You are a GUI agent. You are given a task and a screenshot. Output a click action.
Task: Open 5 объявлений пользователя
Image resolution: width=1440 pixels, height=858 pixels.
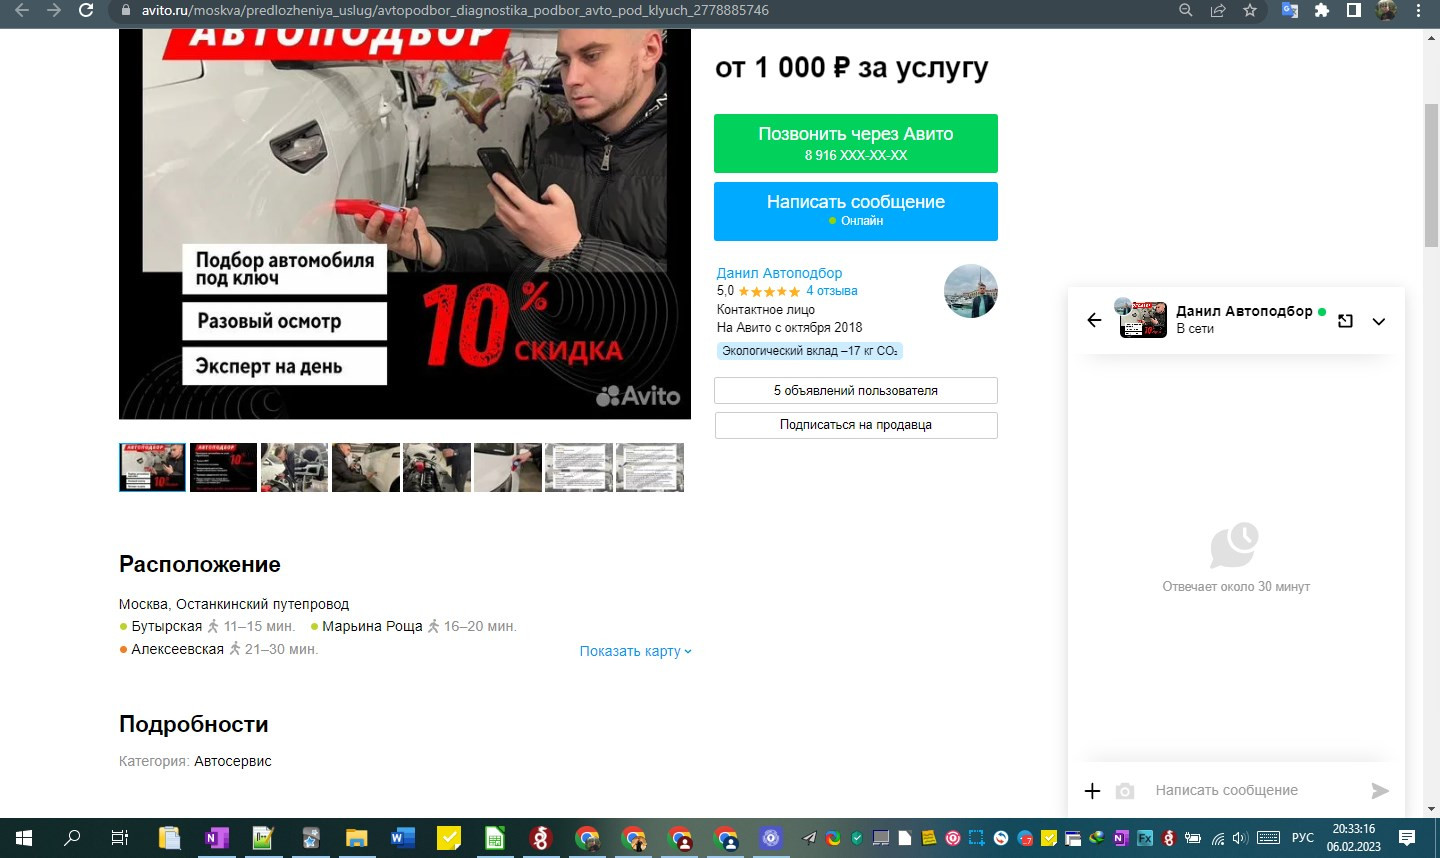tap(856, 390)
